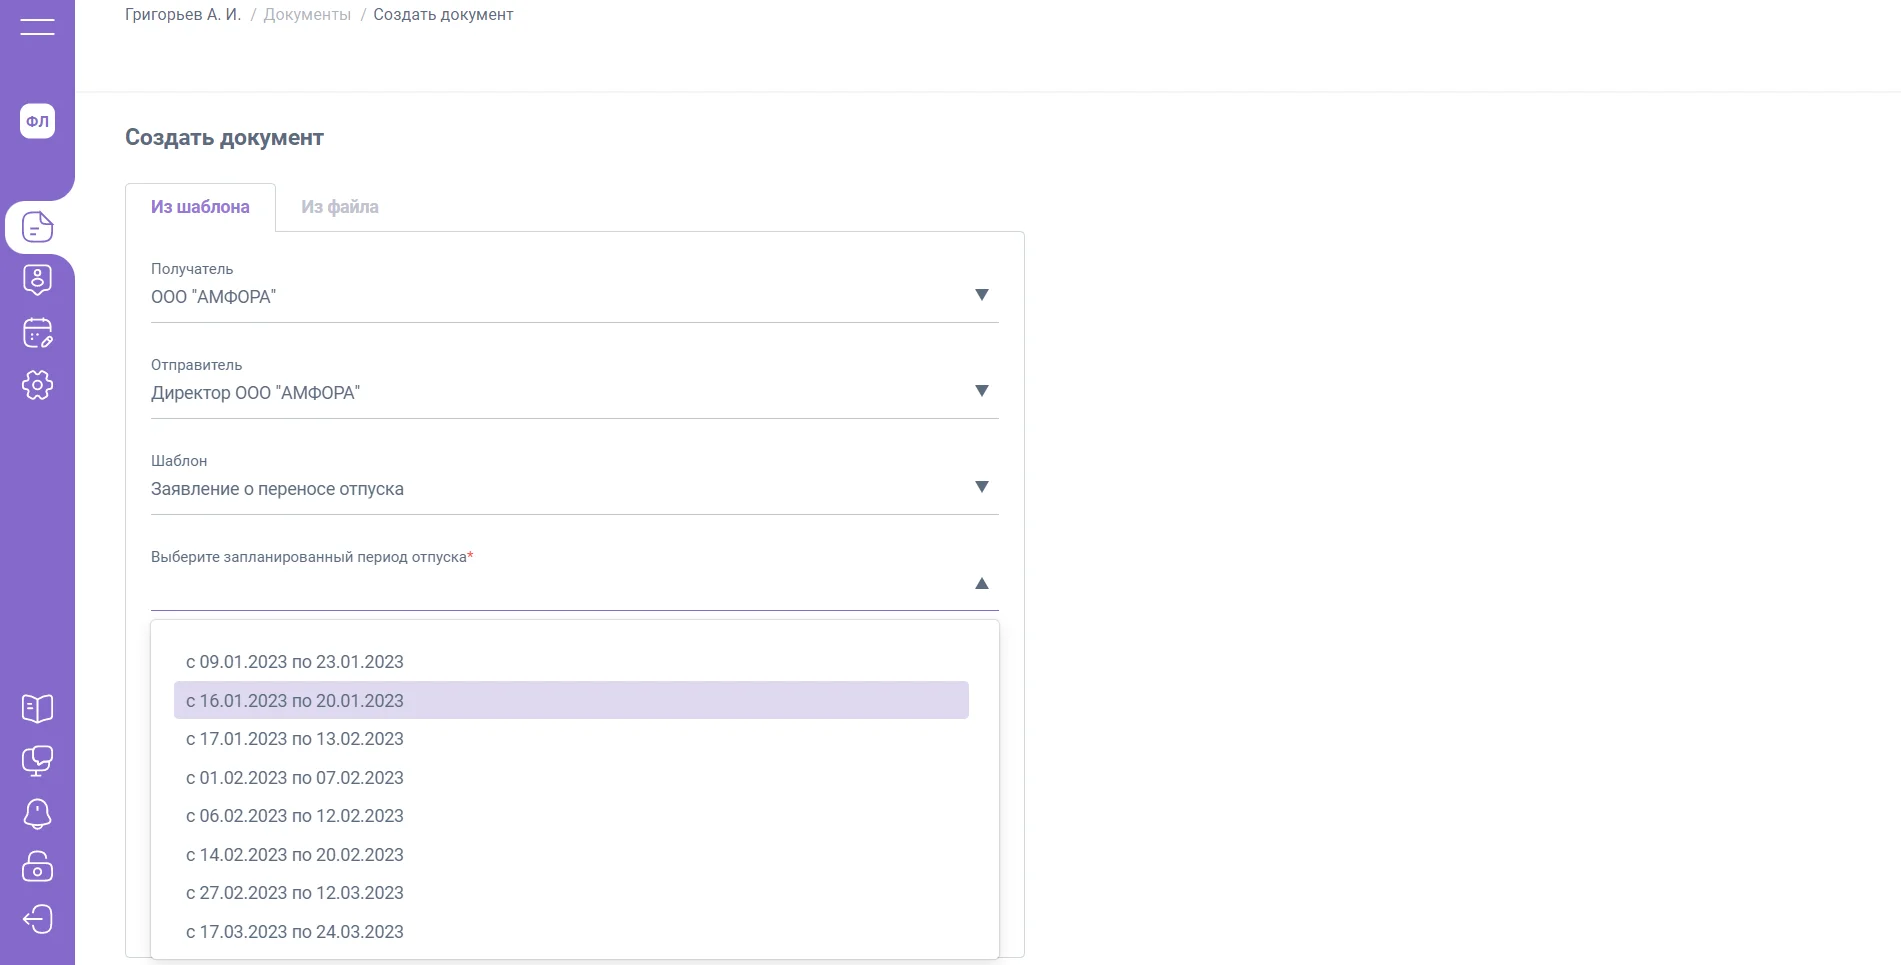This screenshot has height=965, width=1901.
Task: Collapse the vacation period dropdown arrow
Action: click(x=981, y=583)
